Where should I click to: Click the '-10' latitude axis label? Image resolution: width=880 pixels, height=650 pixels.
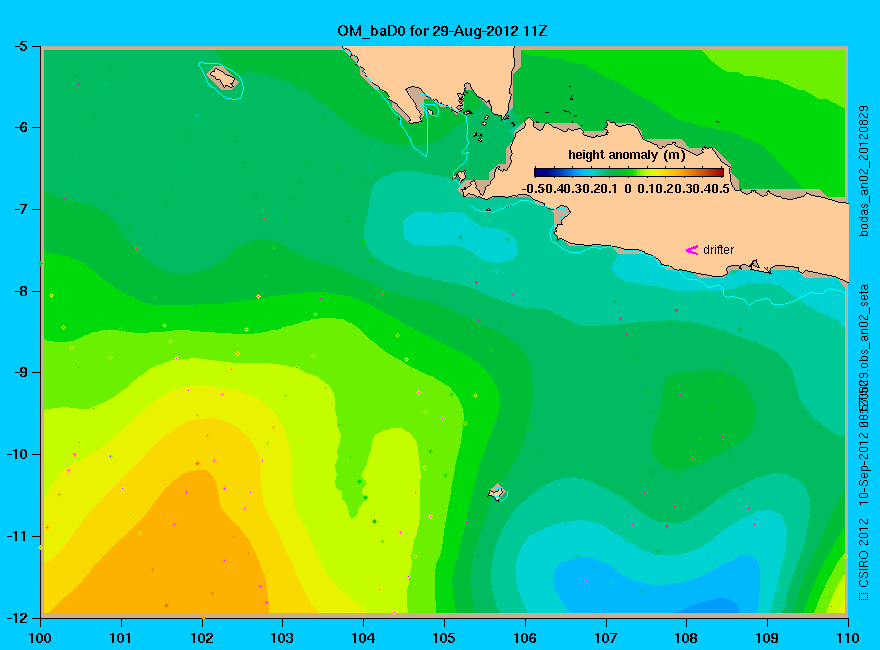point(17,454)
